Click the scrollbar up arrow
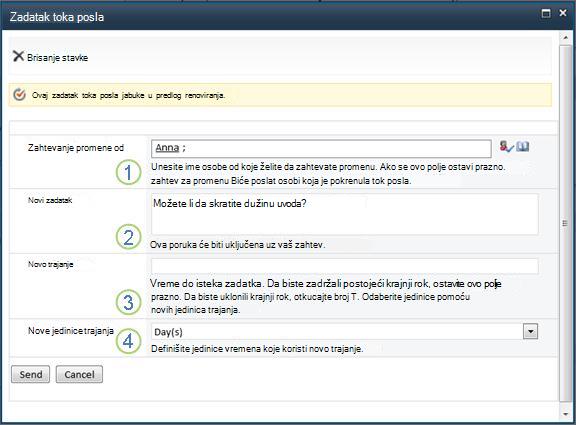 (x=565, y=37)
